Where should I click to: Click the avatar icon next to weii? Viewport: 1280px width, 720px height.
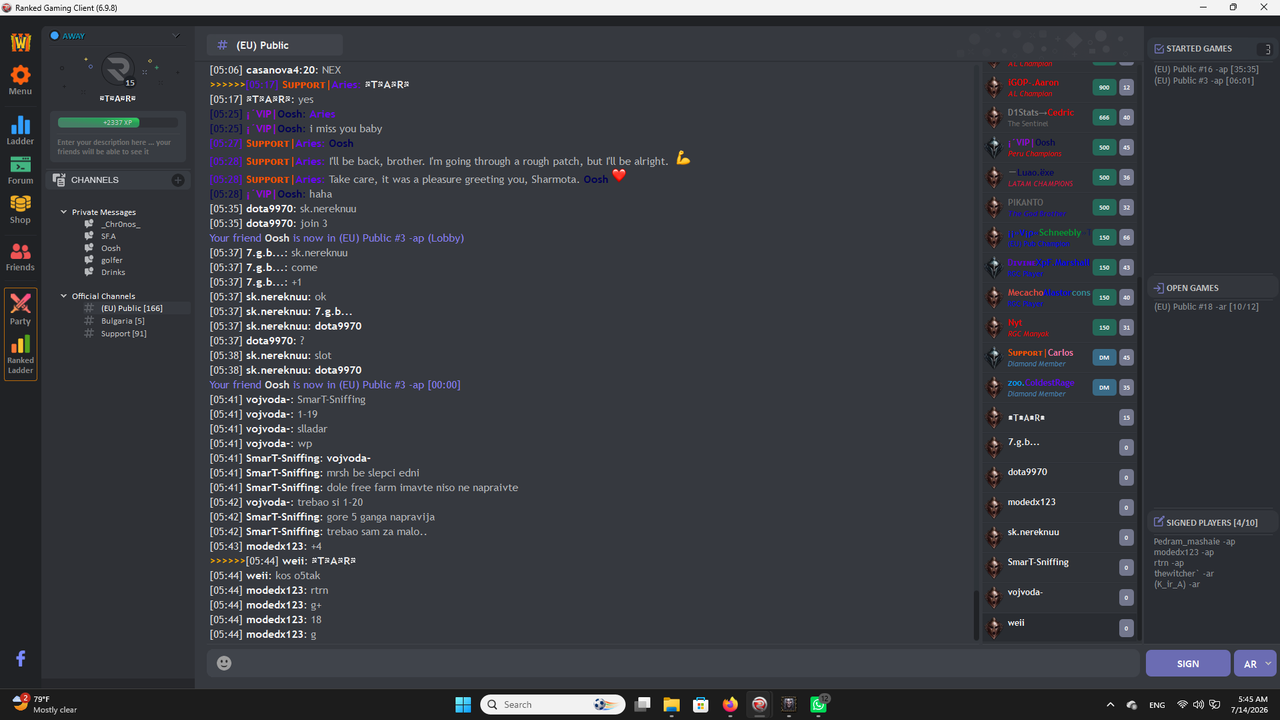[x=993, y=627]
